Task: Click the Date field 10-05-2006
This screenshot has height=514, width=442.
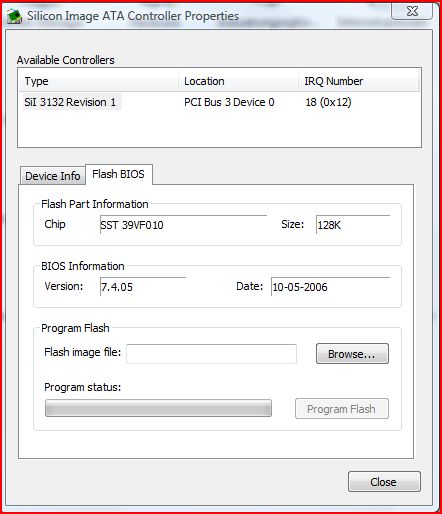Action: 331,286
